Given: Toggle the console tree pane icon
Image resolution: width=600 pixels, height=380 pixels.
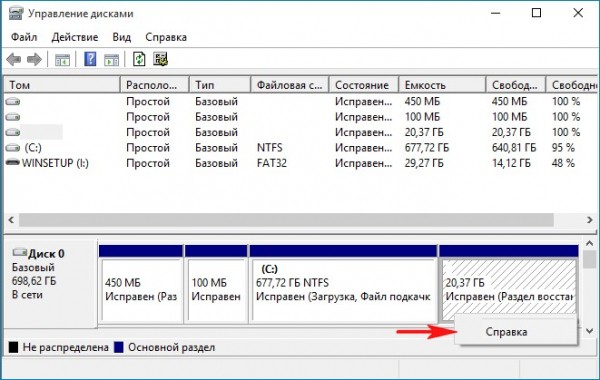Looking at the screenshot, I should [x=62, y=60].
